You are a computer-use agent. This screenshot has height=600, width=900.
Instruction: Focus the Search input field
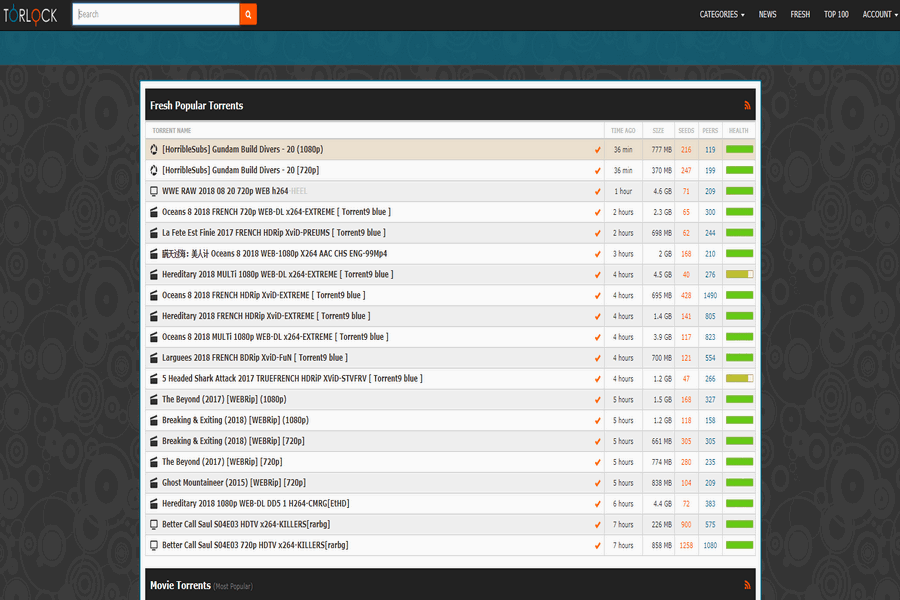coord(156,14)
